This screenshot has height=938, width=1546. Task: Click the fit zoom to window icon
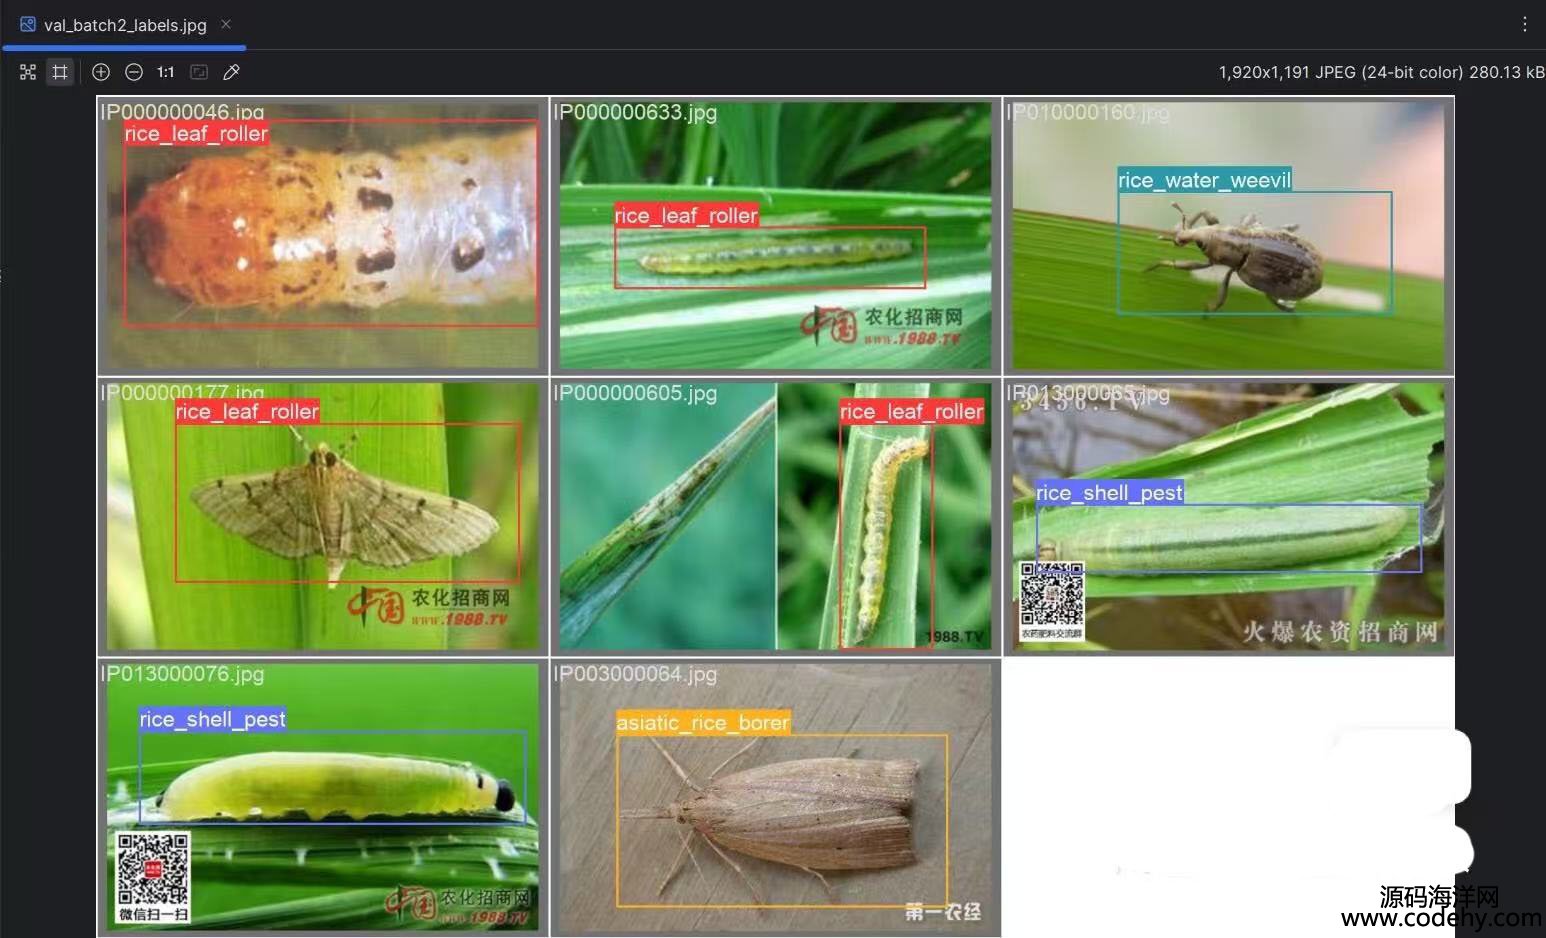pyautogui.click(x=199, y=72)
